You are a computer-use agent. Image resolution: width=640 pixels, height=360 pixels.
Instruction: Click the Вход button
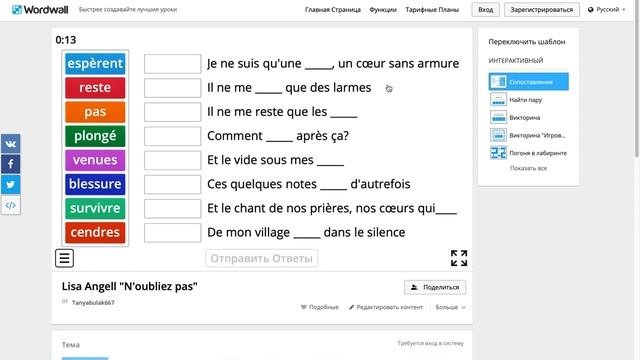click(x=485, y=9)
